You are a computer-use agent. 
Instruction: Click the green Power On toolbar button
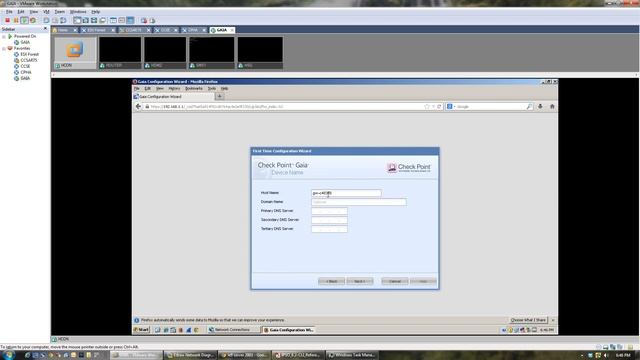click(24, 20)
